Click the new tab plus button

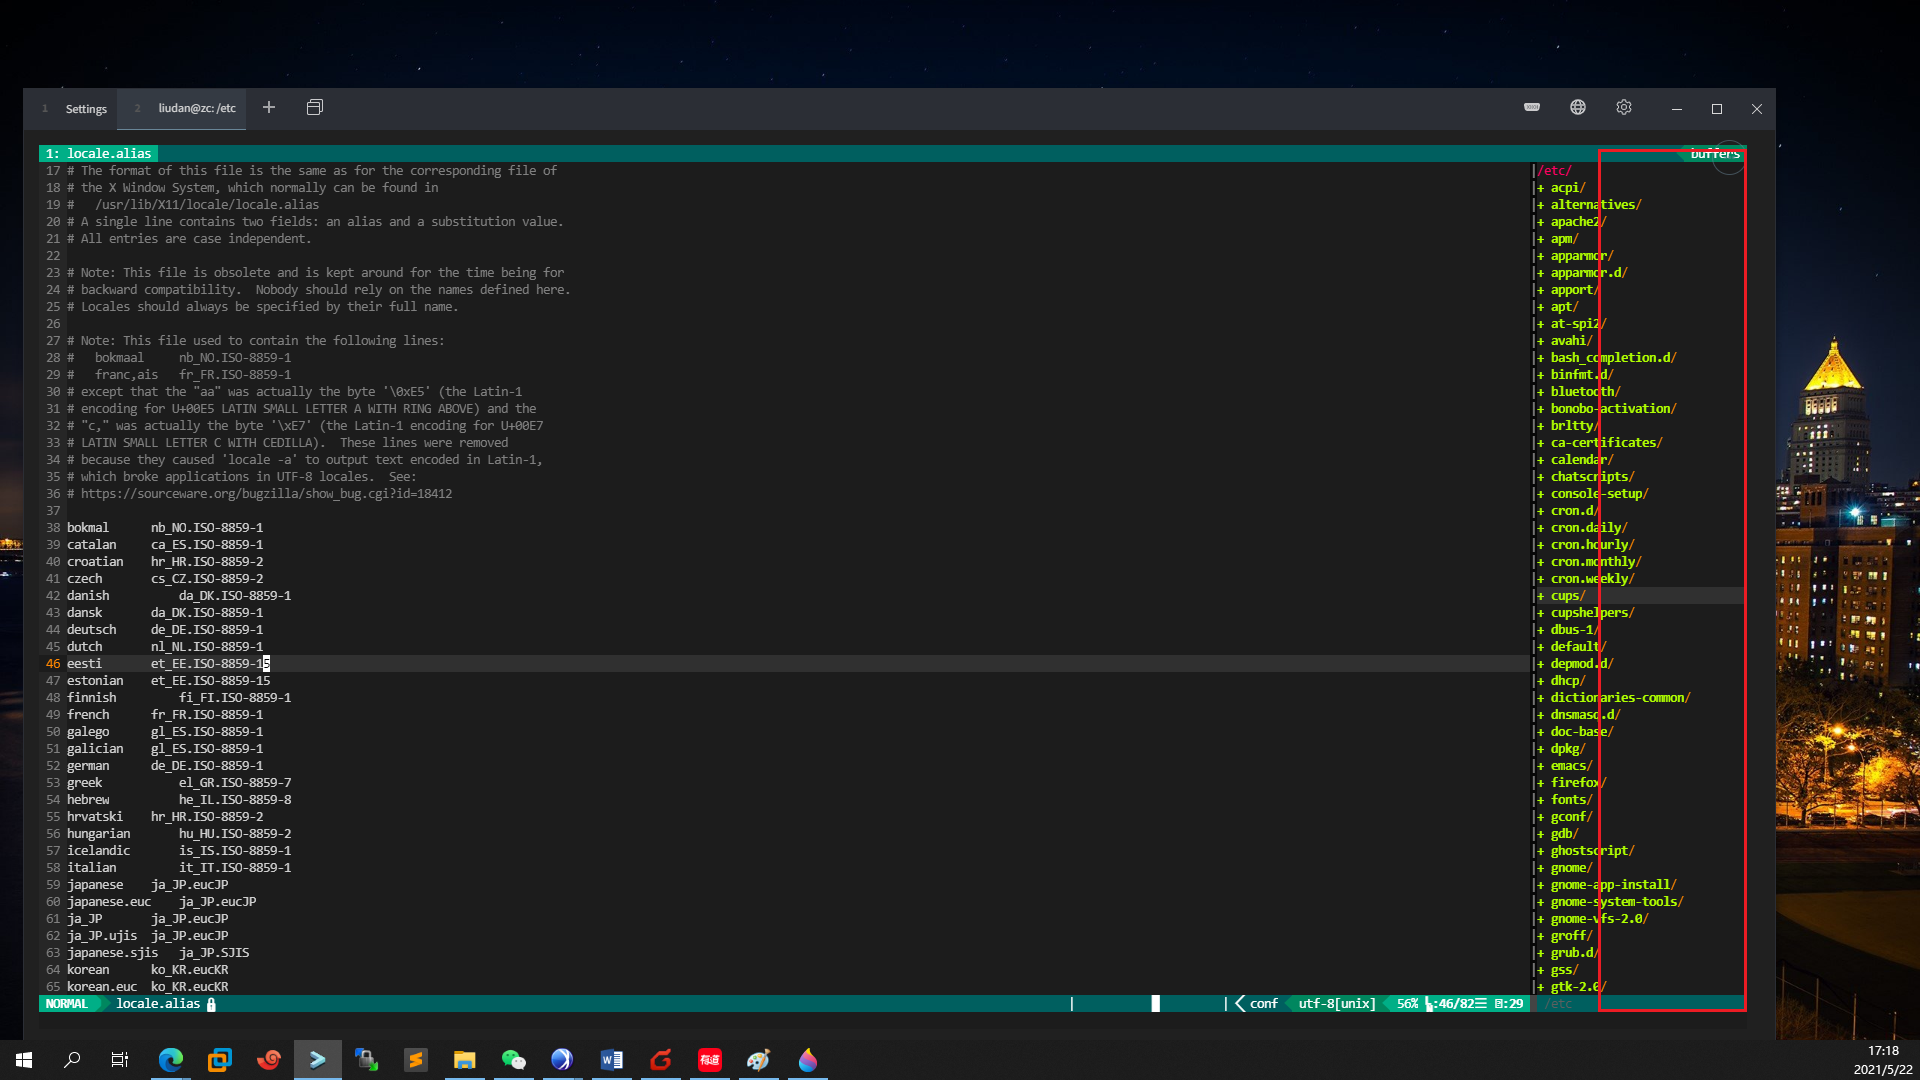pyautogui.click(x=268, y=106)
